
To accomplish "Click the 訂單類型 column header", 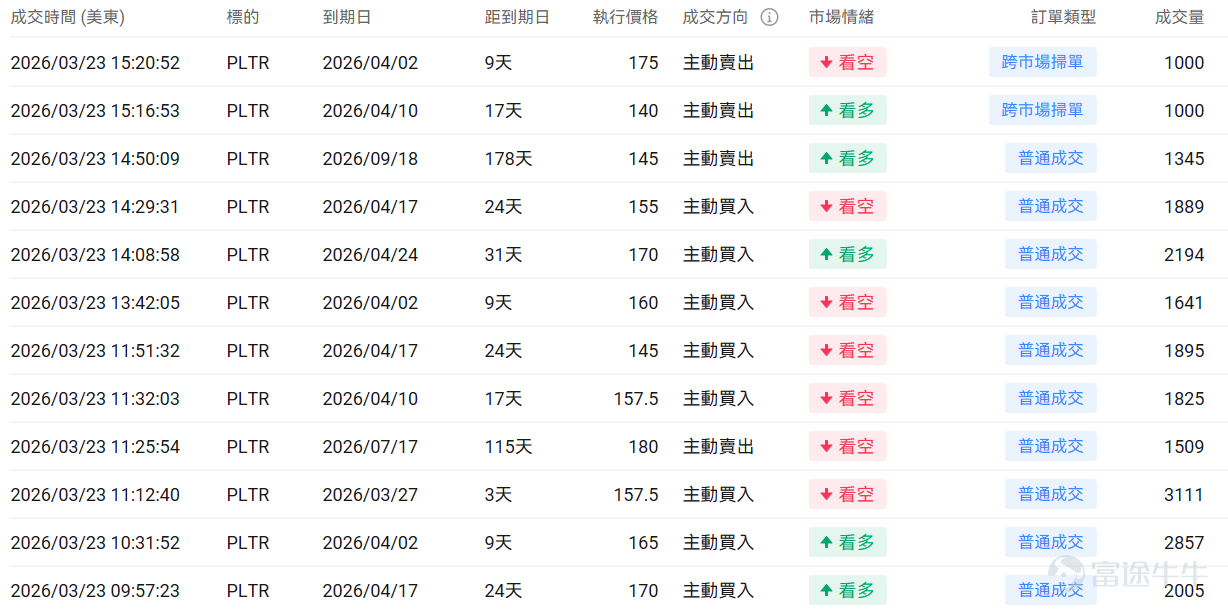I will (1064, 17).
